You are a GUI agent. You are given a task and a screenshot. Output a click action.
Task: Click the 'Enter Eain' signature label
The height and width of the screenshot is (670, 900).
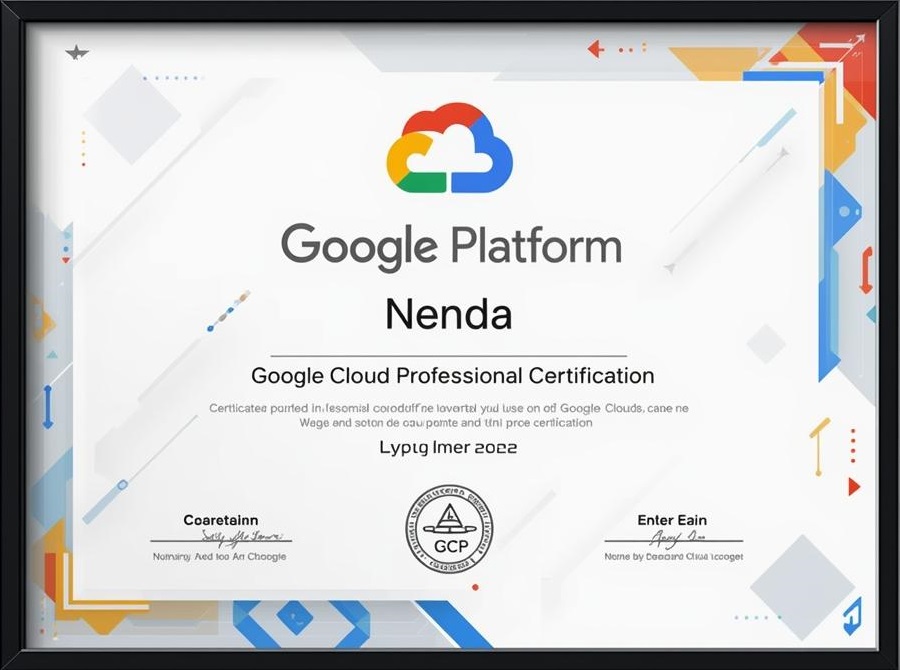coord(672,520)
